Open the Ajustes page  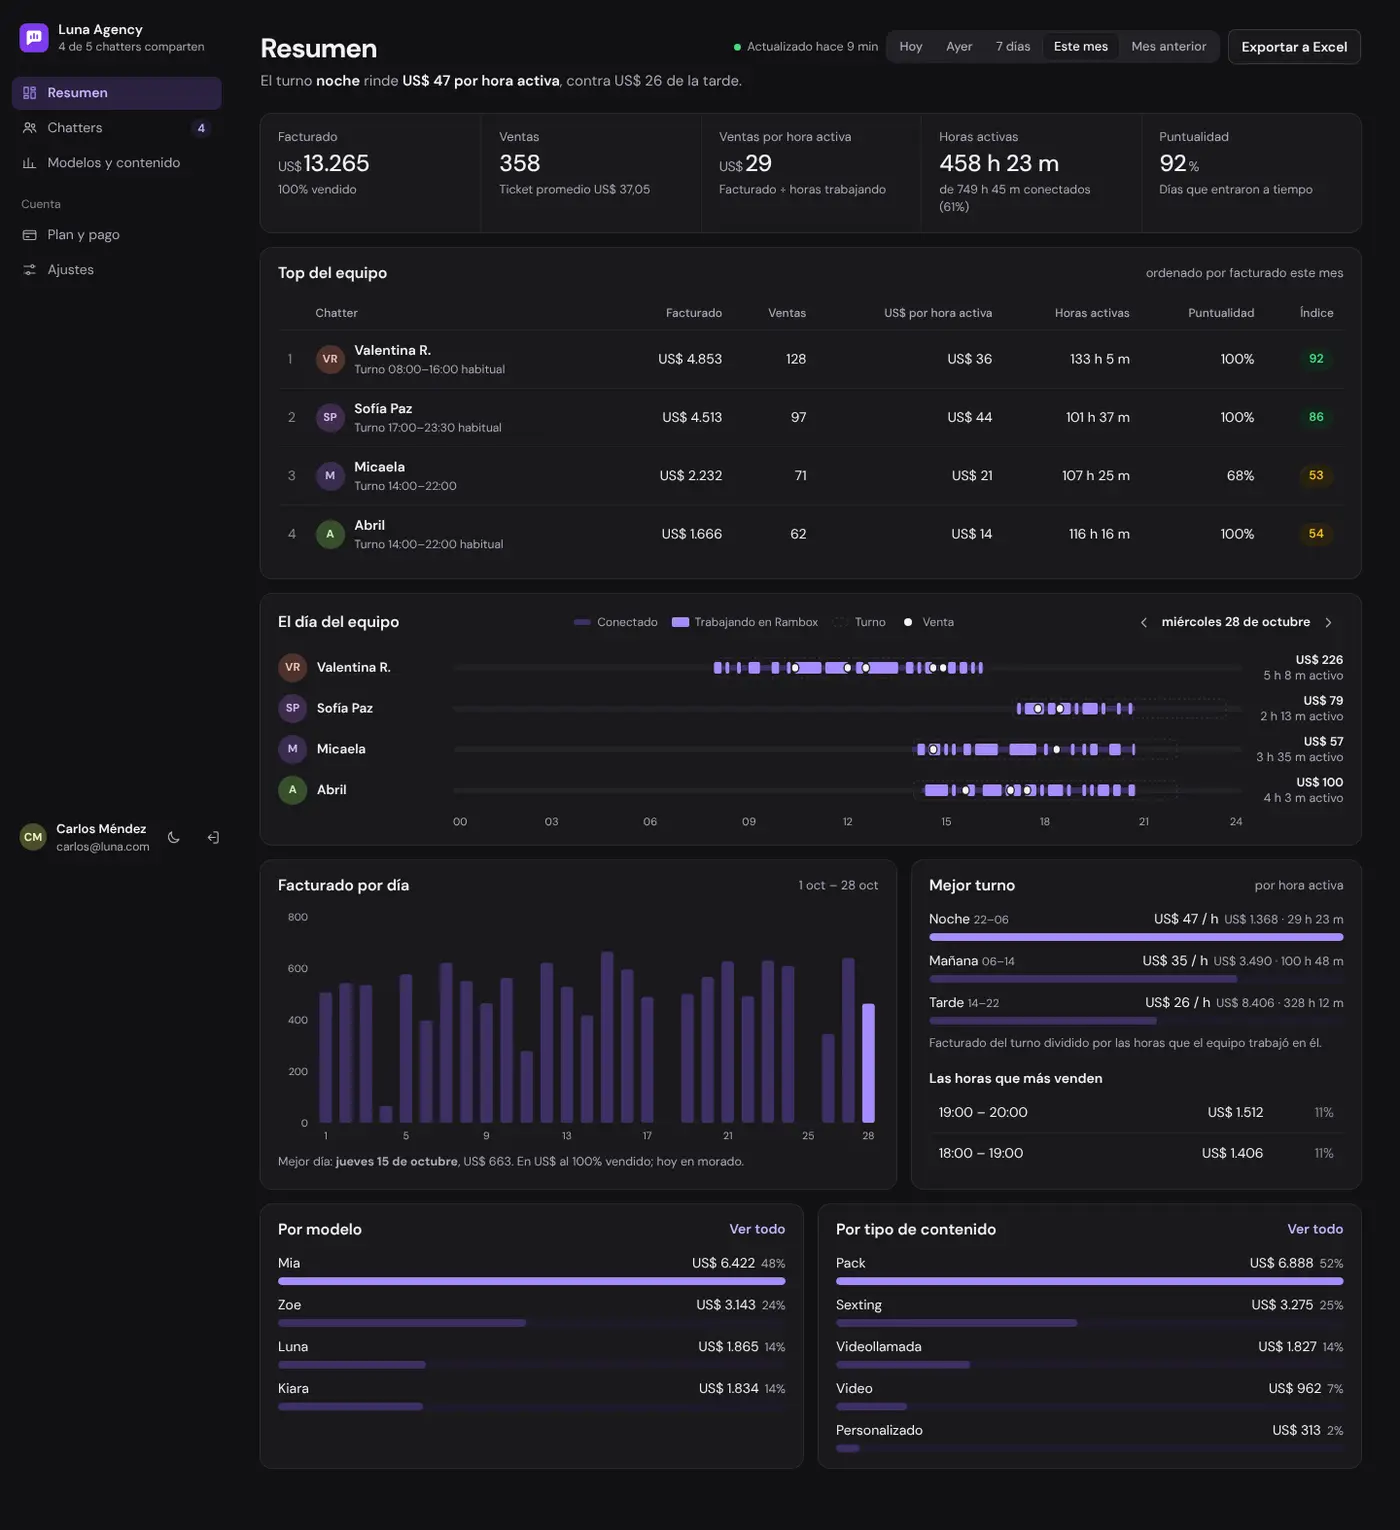(117, 270)
